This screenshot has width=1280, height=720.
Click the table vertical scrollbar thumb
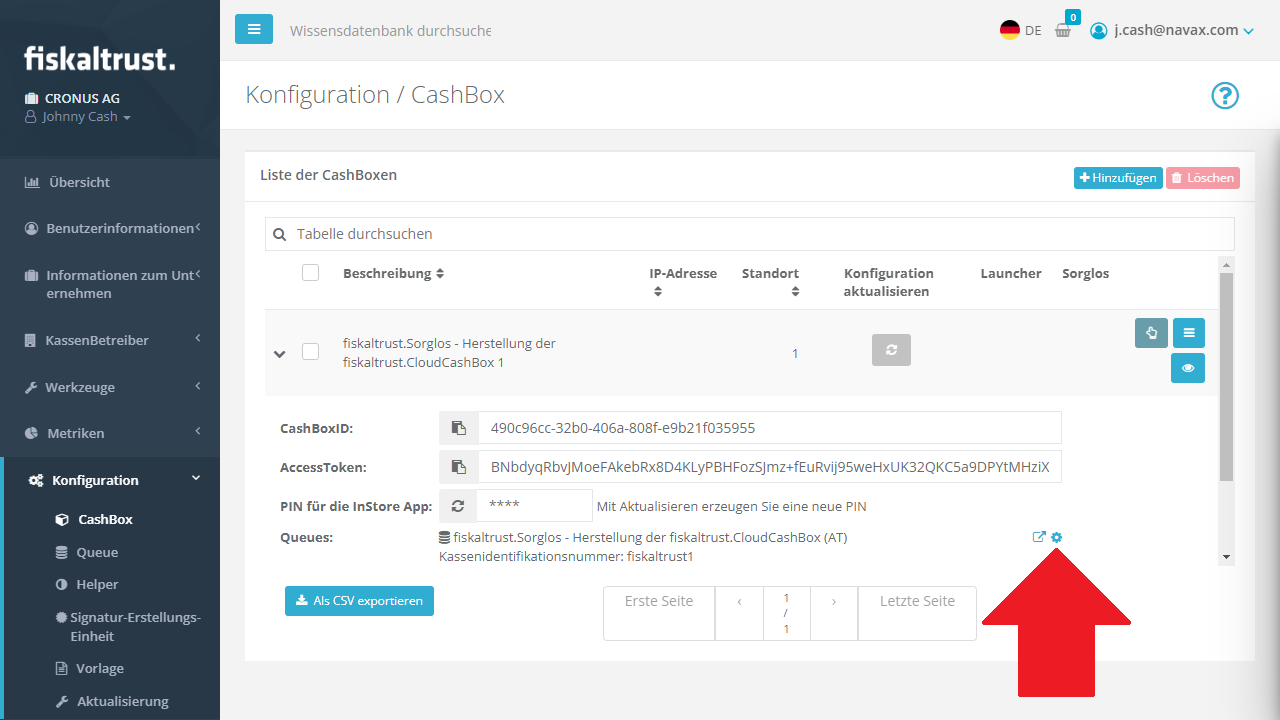pos(1226,377)
